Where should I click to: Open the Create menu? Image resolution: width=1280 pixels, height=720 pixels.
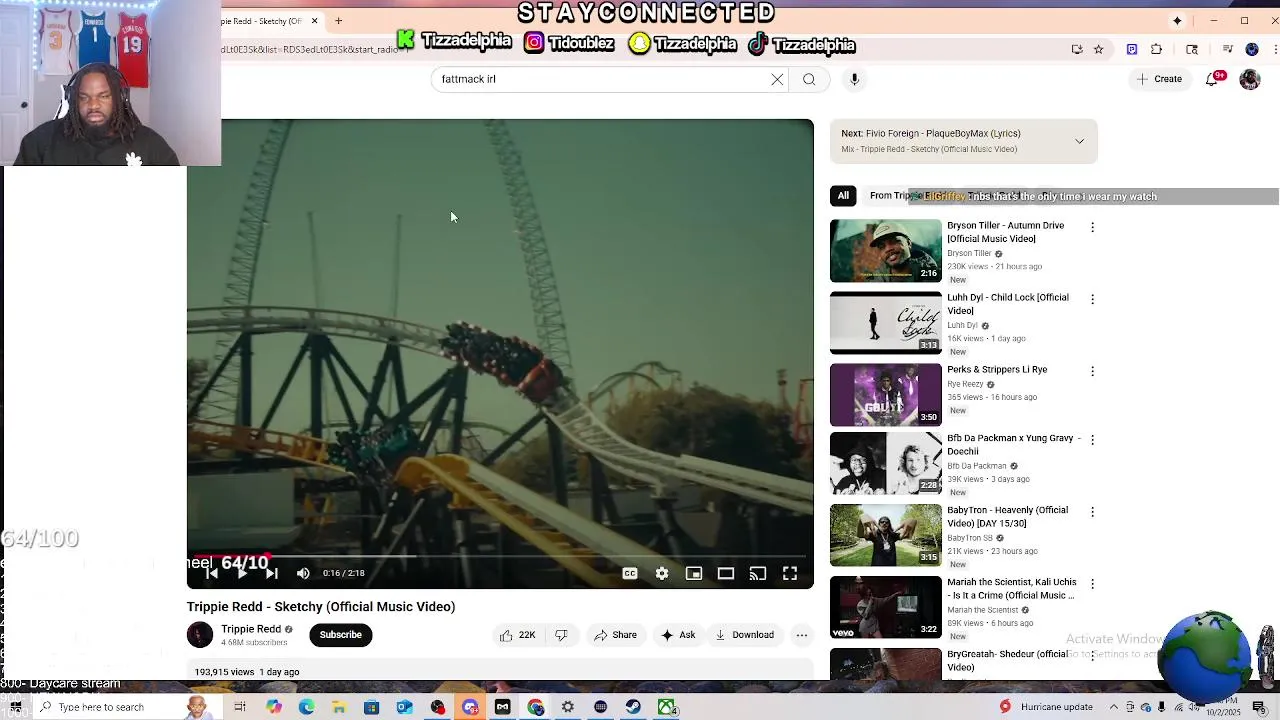(x=1159, y=79)
